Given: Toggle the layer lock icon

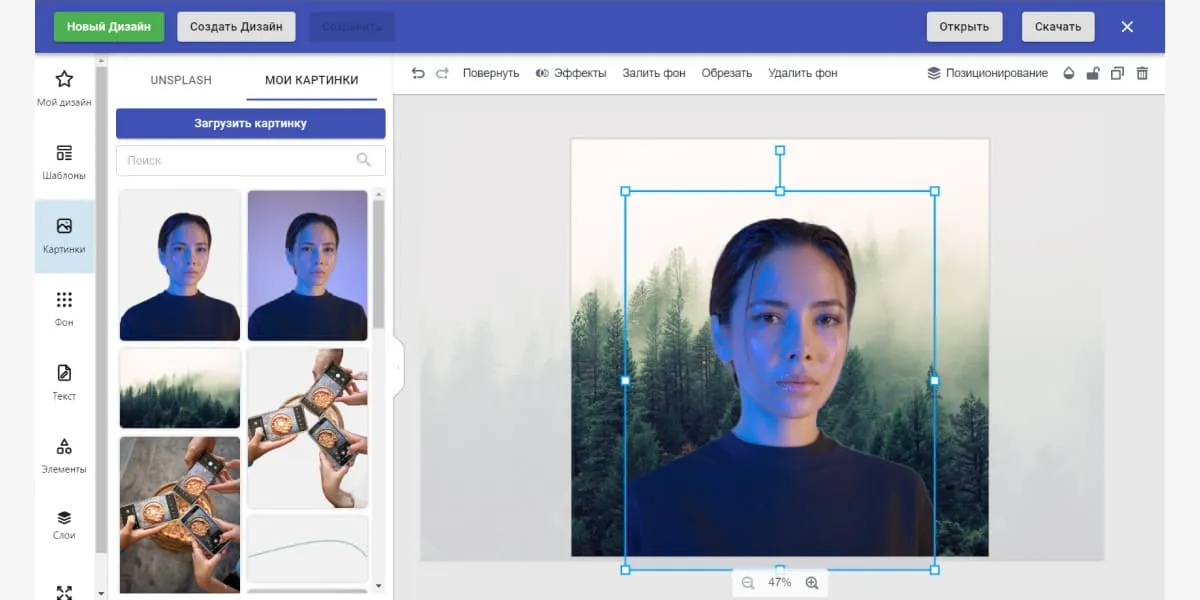Looking at the screenshot, I should [x=1093, y=73].
